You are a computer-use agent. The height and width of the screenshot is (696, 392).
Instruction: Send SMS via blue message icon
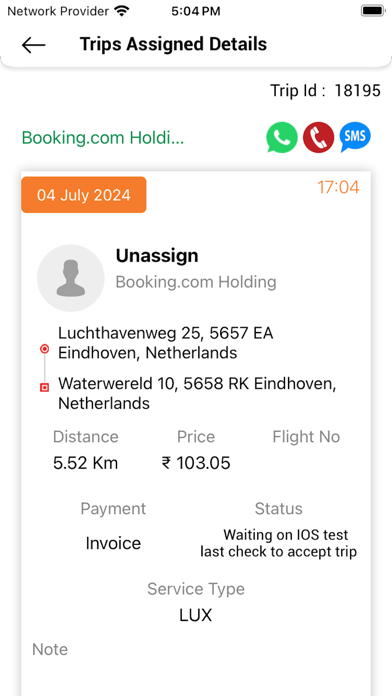355,137
